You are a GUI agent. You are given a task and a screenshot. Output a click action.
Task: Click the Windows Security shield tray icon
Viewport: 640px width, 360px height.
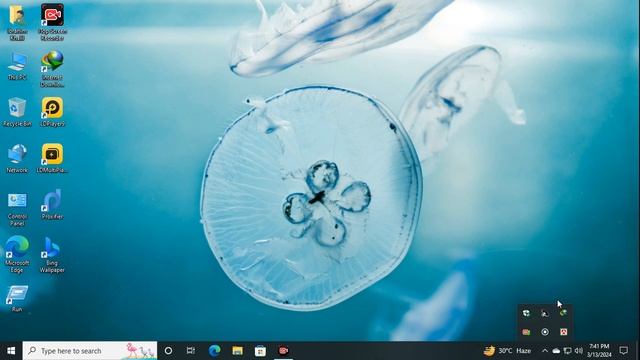coord(526,313)
